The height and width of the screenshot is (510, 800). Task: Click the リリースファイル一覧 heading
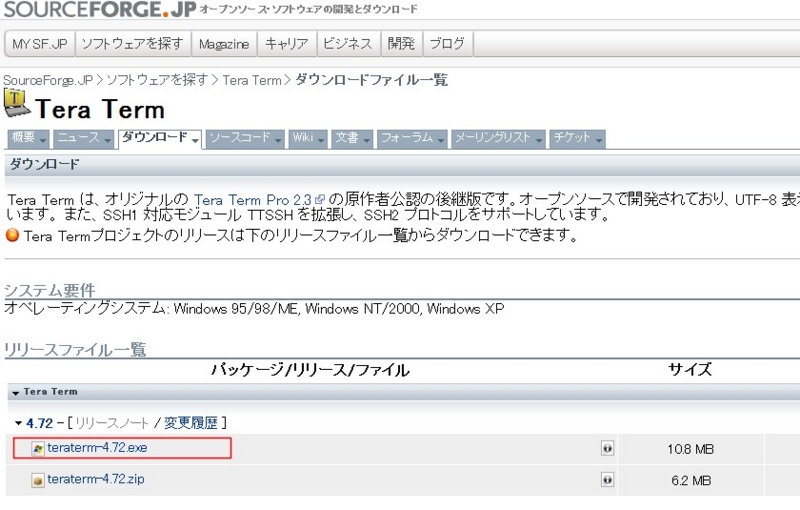(x=75, y=349)
